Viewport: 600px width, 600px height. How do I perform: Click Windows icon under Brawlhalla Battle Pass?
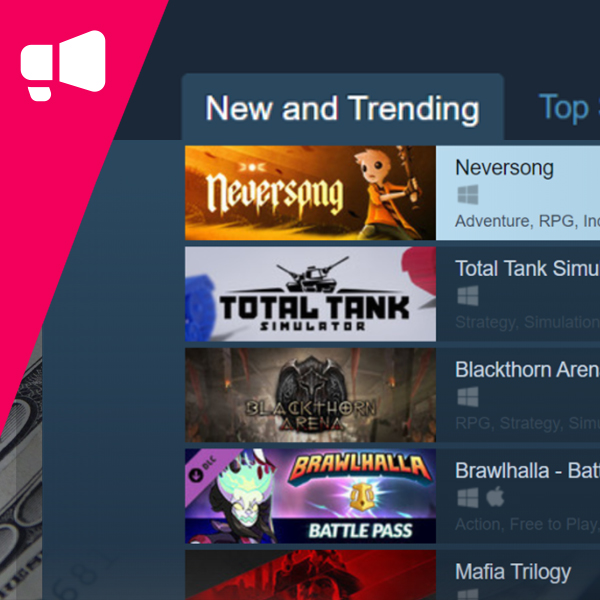(x=468, y=497)
